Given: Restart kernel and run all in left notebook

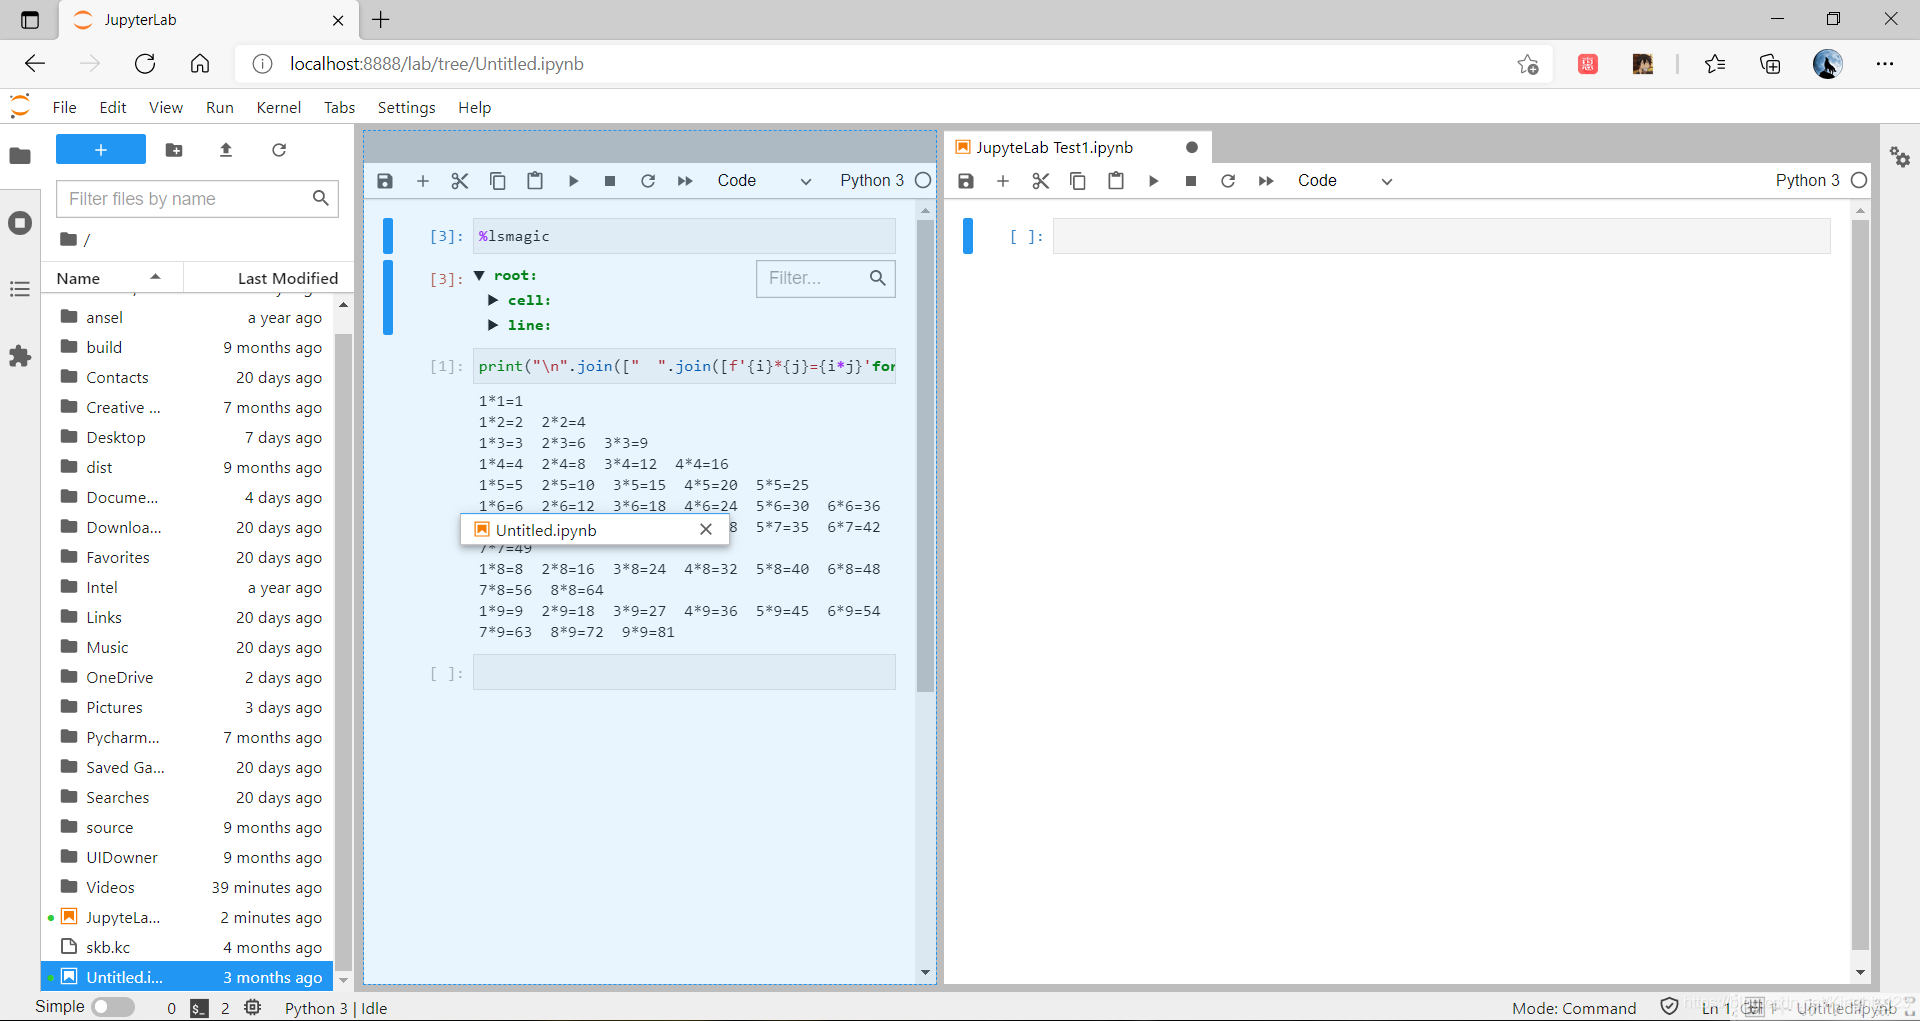Looking at the screenshot, I should coord(685,181).
